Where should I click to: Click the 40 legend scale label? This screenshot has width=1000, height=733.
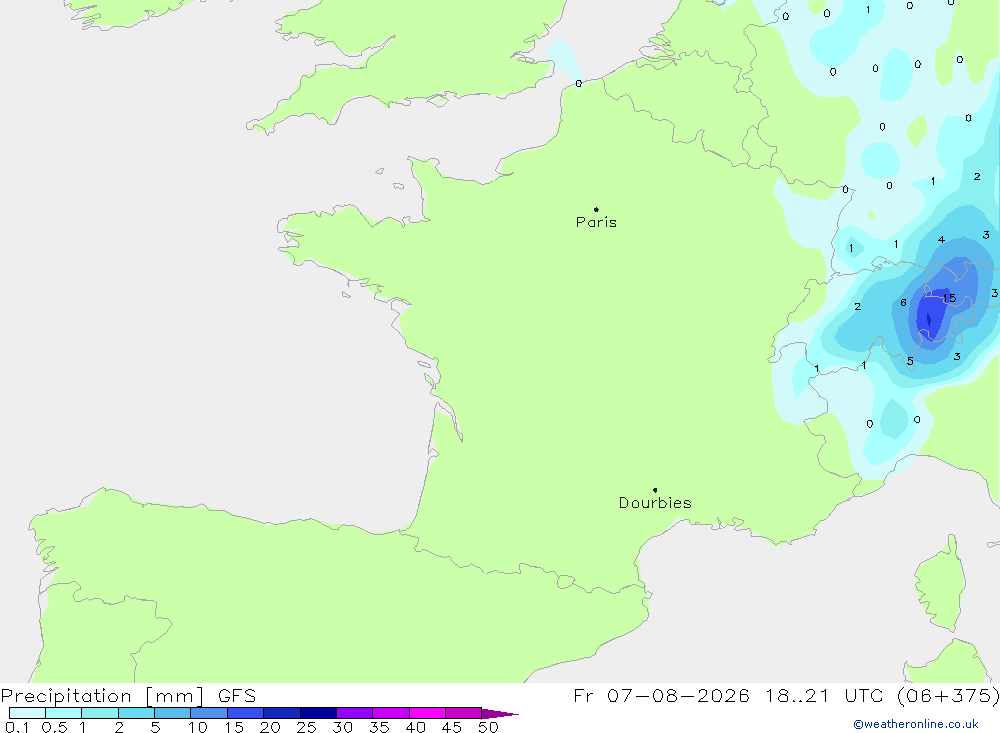point(416,727)
